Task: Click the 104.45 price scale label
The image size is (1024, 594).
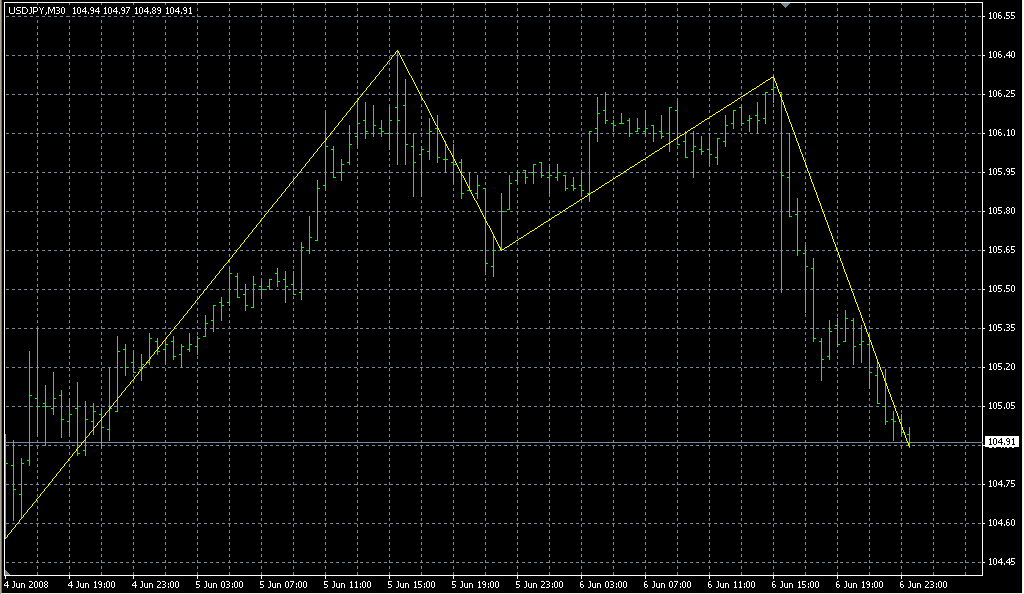Action: coord(1001,562)
